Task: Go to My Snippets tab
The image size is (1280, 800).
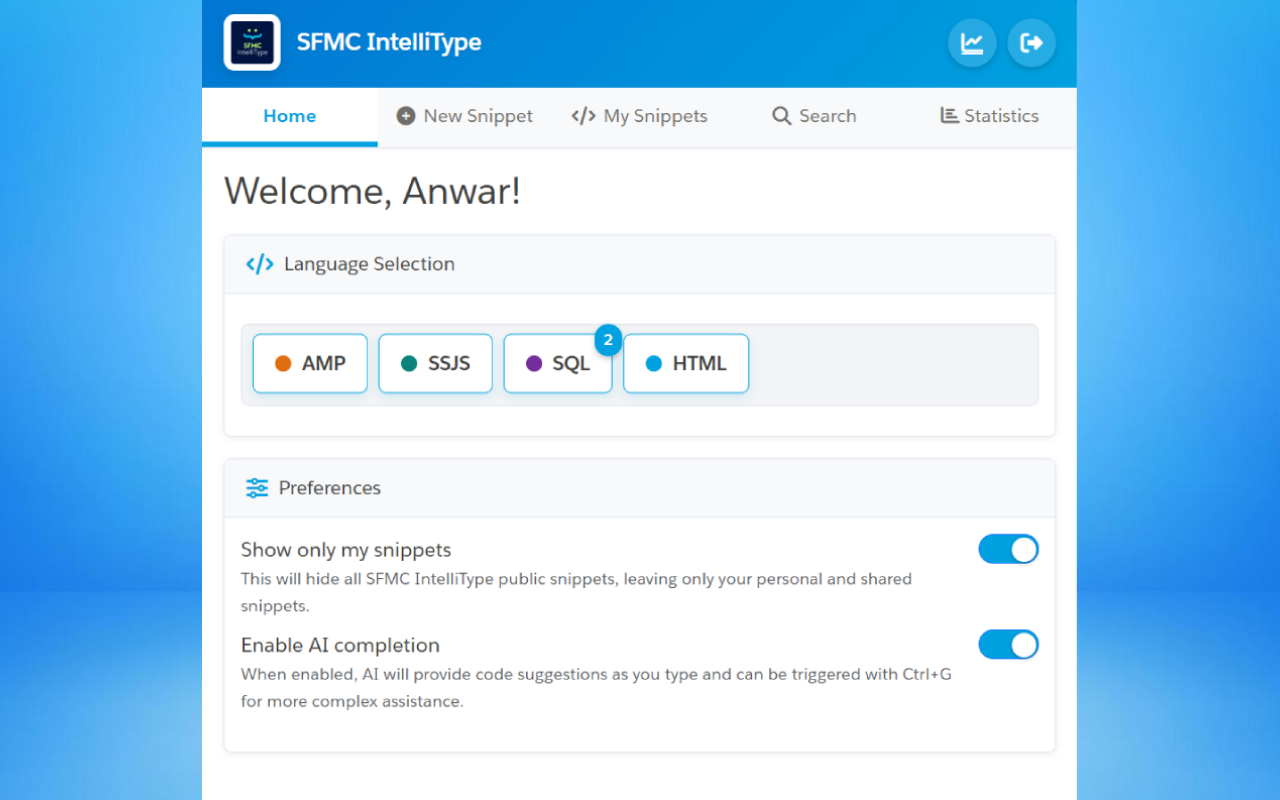Action: point(640,116)
